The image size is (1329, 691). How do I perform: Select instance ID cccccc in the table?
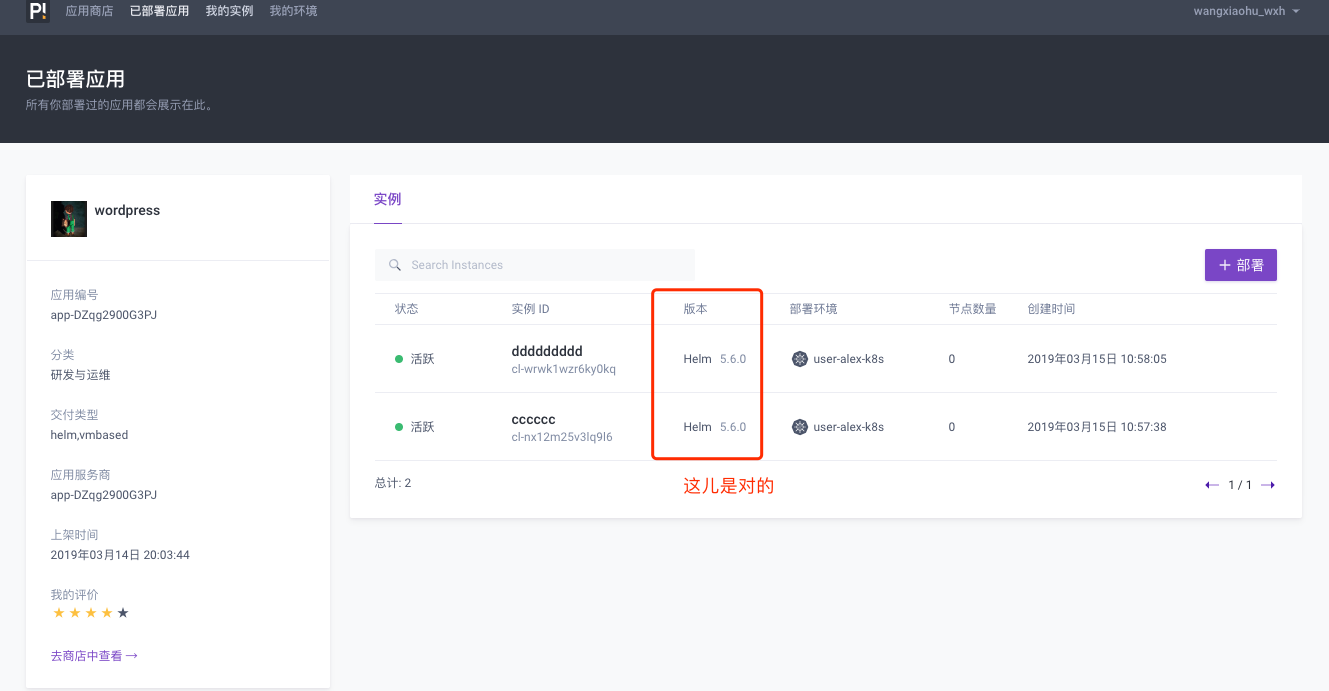point(533,419)
